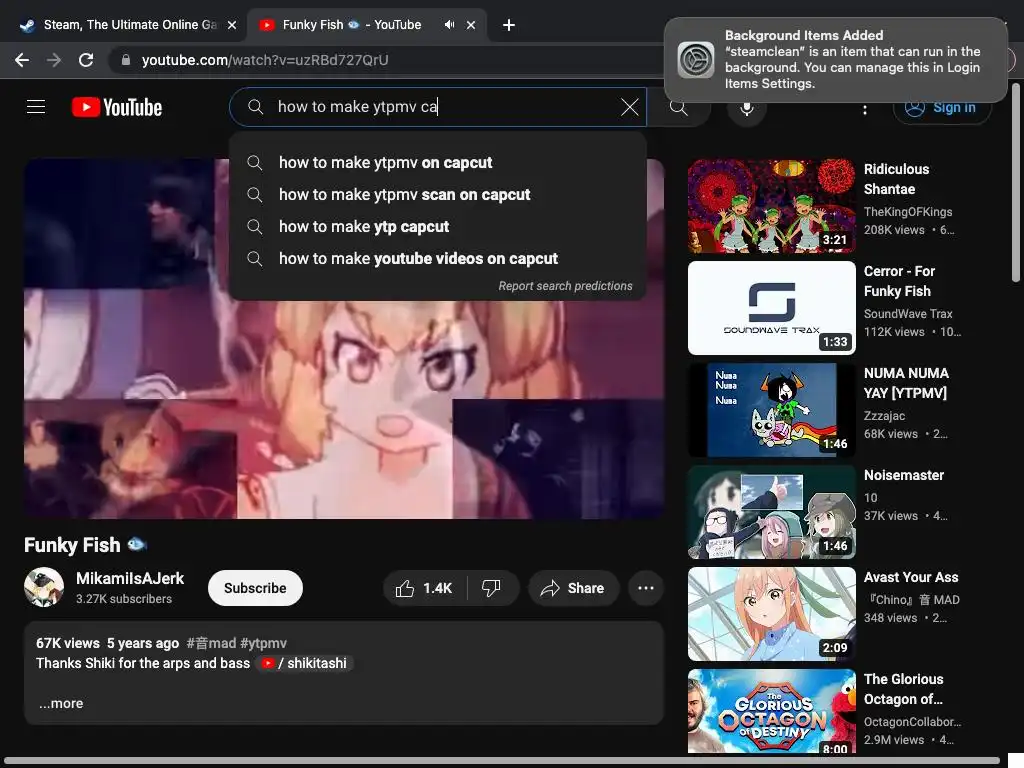Open Noisemaster video thumbnail
The width and height of the screenshot is (1024, 768).
[x=771, y=512]
